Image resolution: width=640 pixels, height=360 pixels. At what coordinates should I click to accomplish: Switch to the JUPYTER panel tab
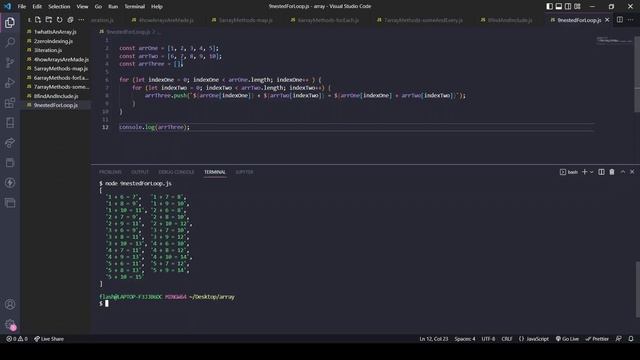click(244, 172)
